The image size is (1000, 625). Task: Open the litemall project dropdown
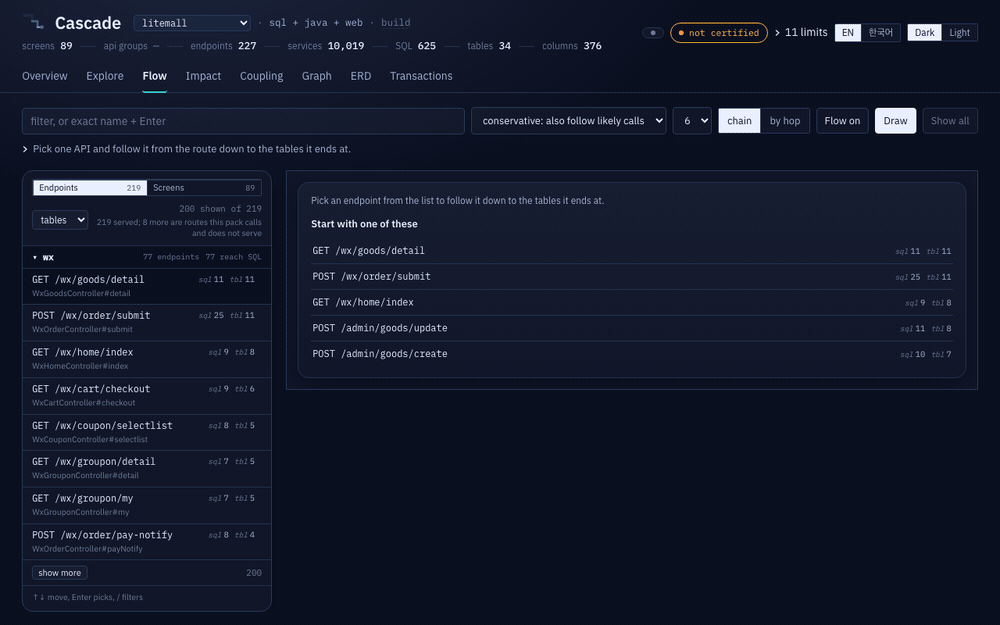tap(192, 23)
